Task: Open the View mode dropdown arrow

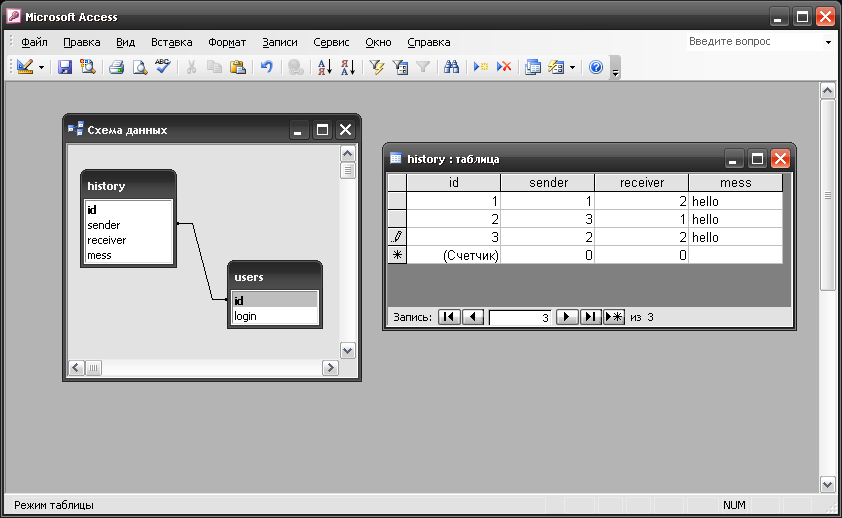Action: coord(41,67)
